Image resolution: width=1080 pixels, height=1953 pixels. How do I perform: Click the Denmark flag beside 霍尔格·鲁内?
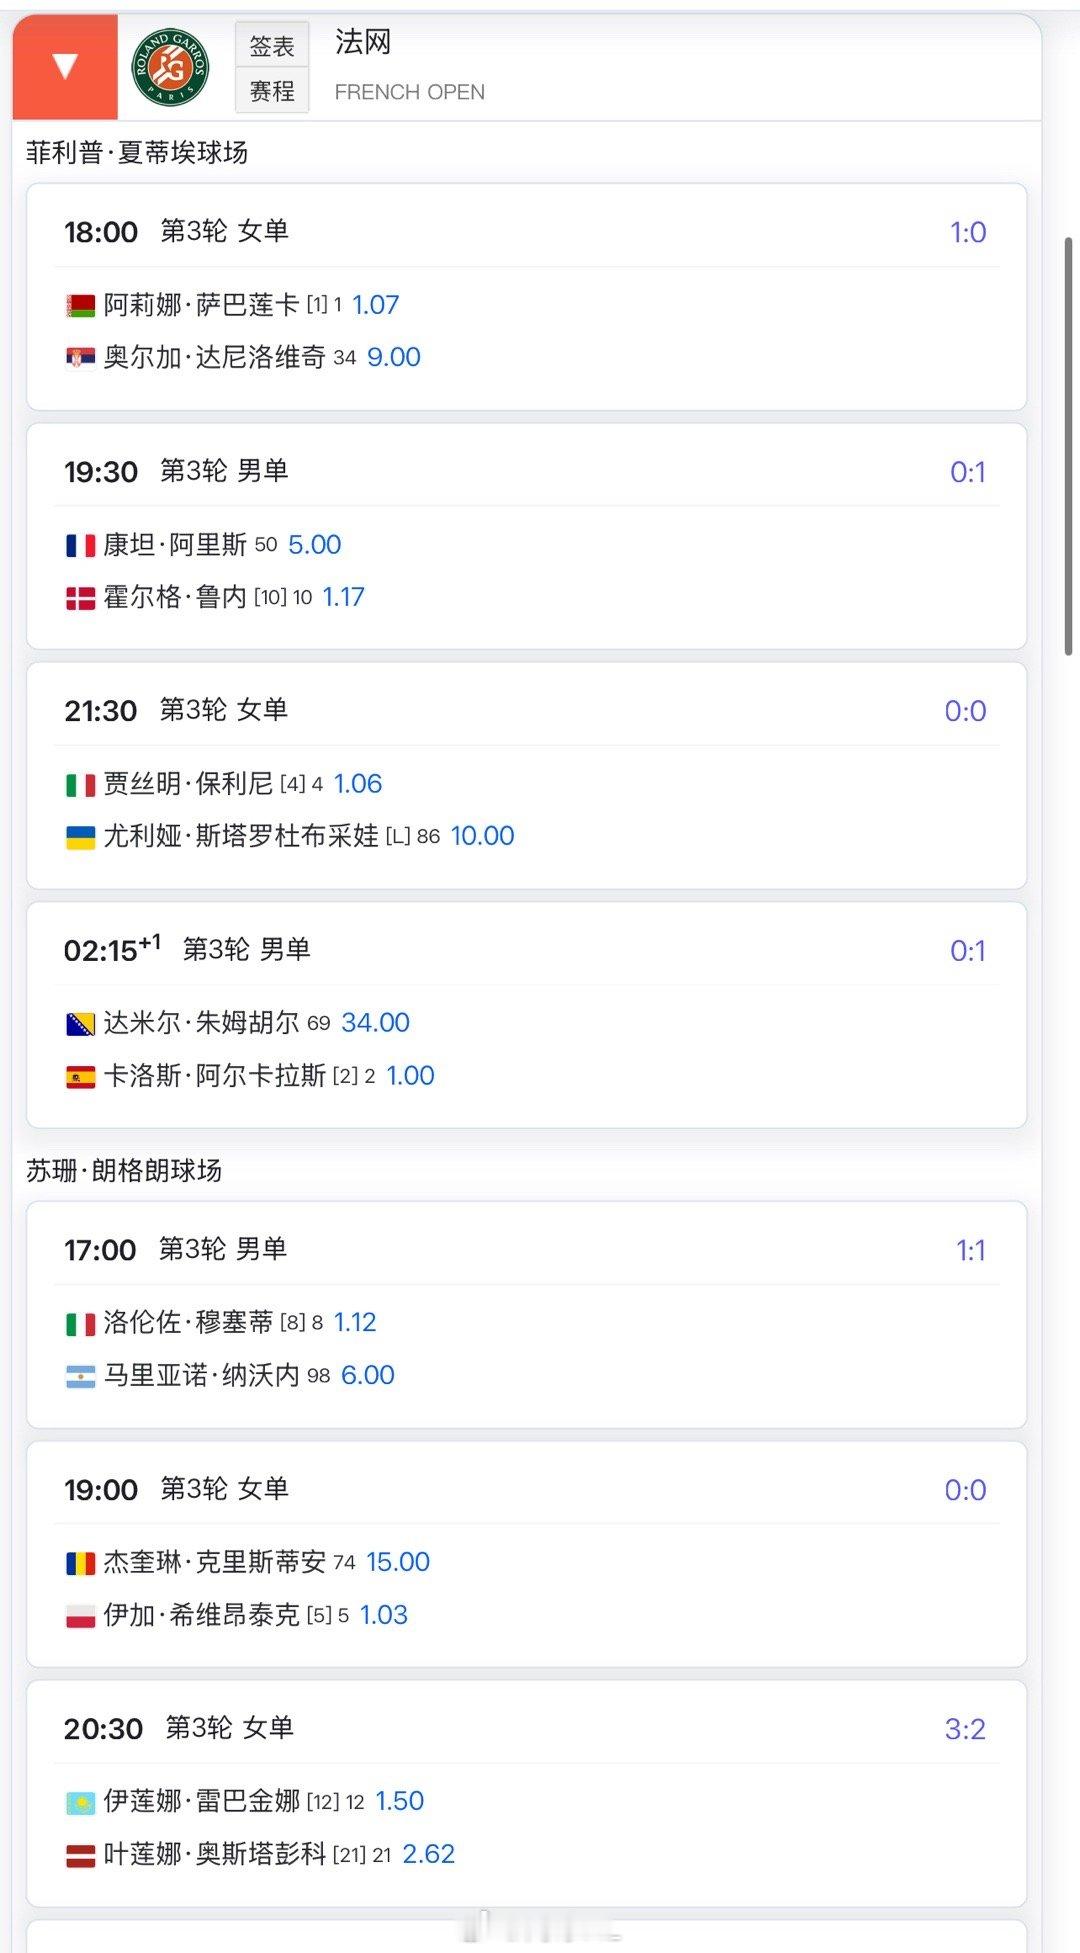click(x=80, y=598)
